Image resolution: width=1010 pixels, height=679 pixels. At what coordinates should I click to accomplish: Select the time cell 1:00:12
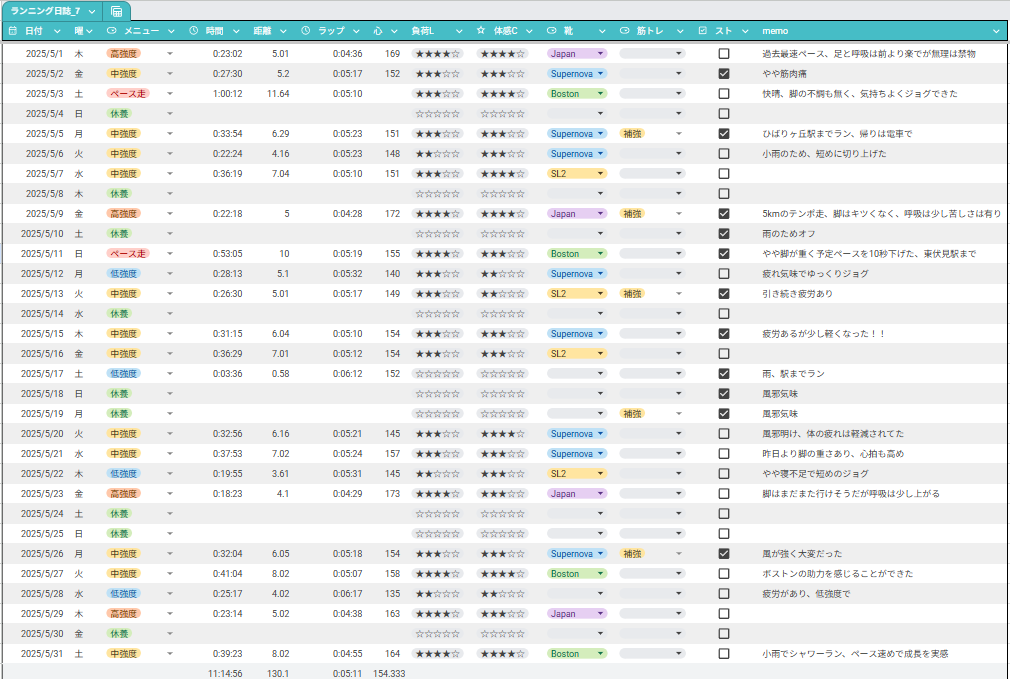pyautogui.click(x=227, y=94)
